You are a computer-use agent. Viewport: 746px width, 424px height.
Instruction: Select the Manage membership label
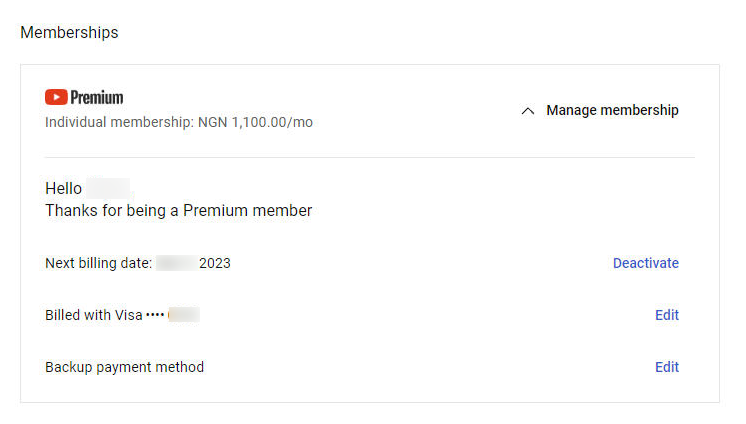612,110
